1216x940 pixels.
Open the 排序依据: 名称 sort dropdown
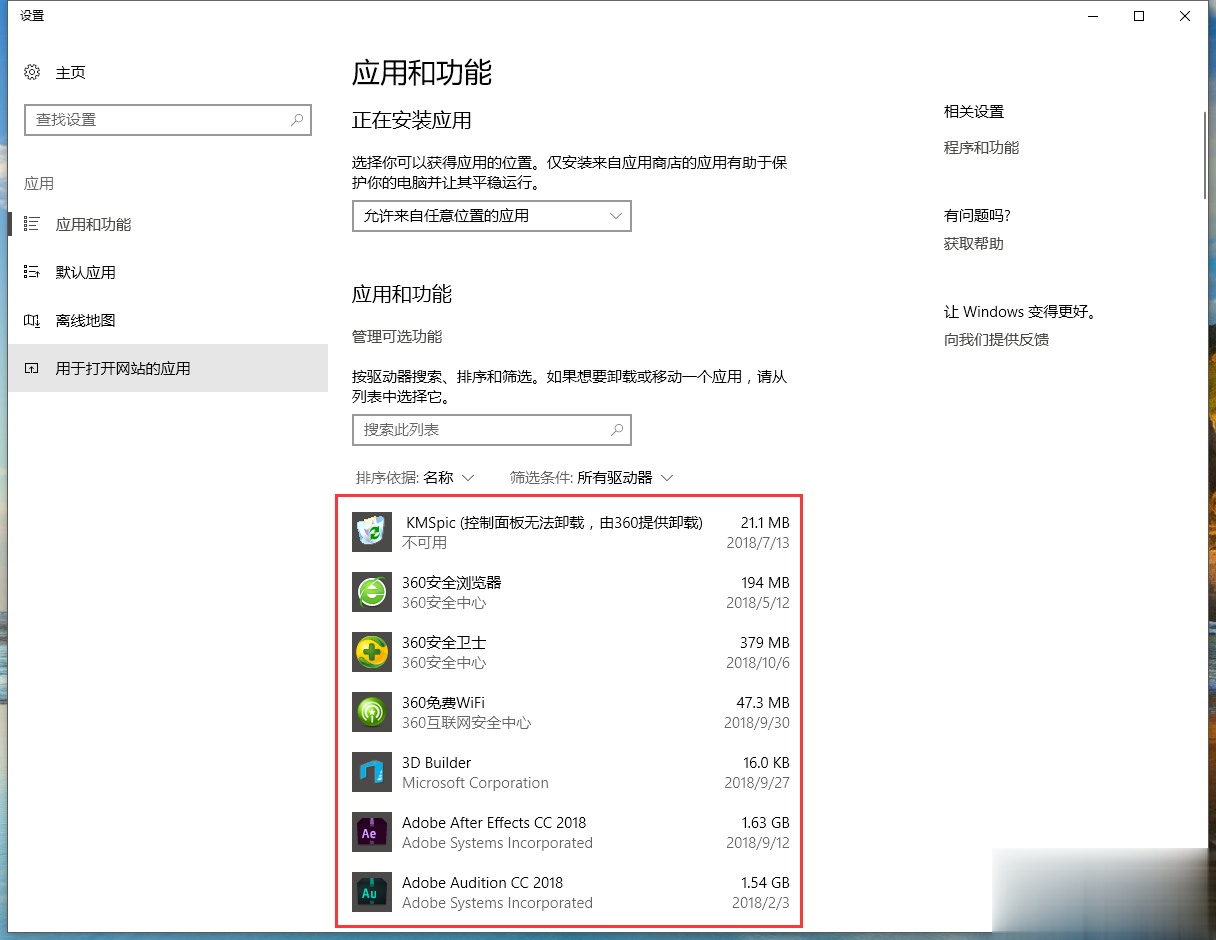click(415, 478)
